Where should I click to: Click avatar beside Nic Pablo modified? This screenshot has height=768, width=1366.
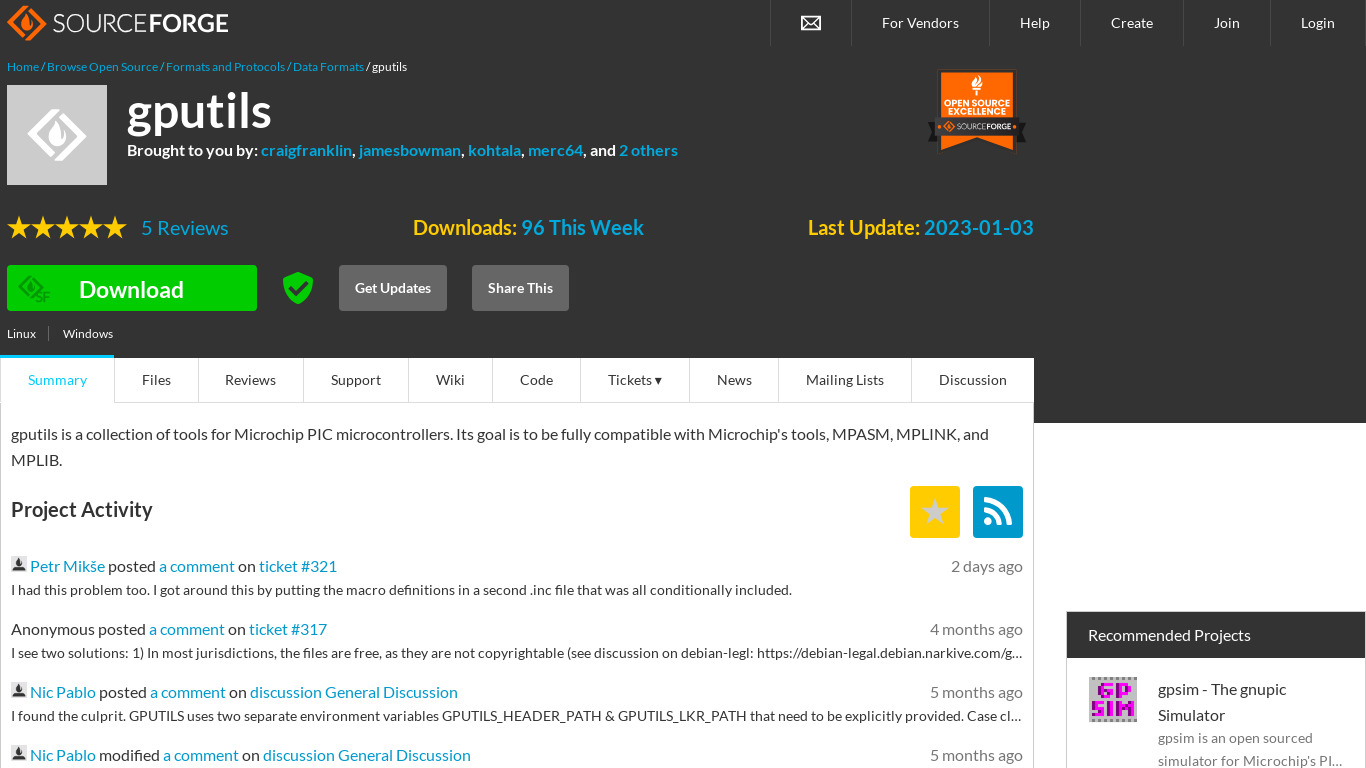click(19, 754)
